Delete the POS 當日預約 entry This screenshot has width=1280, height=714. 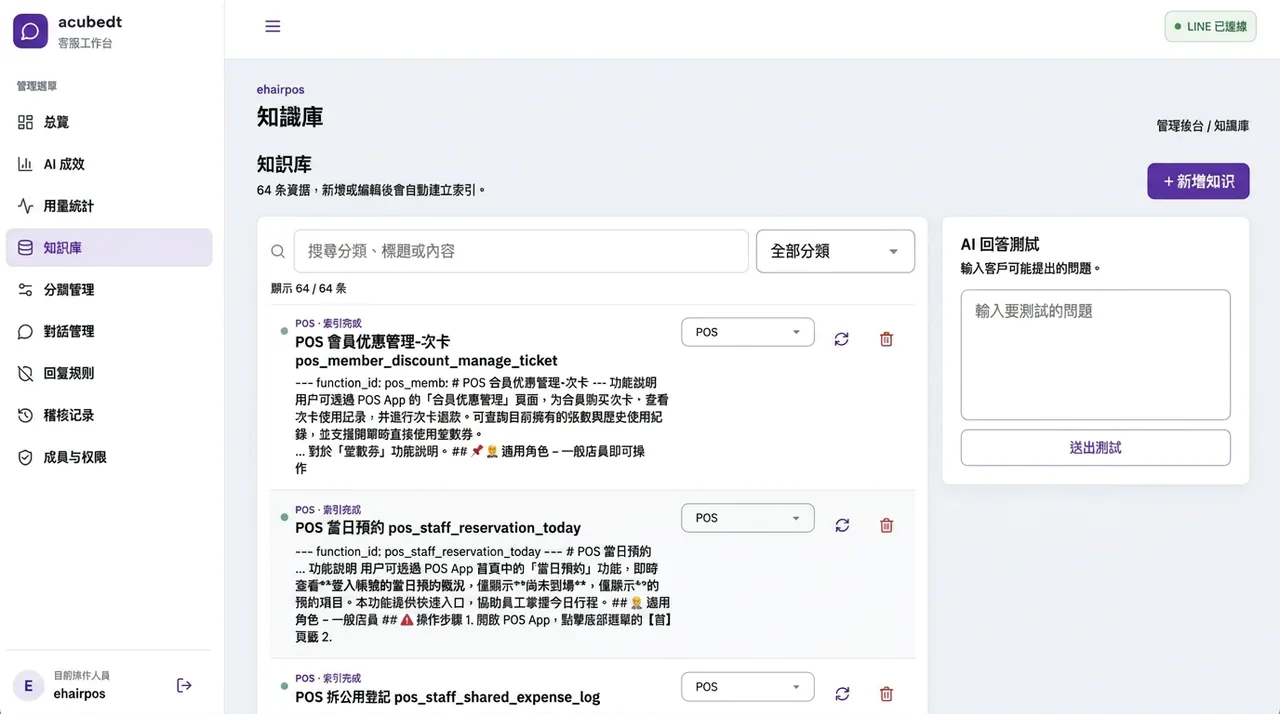coord(886,525)
